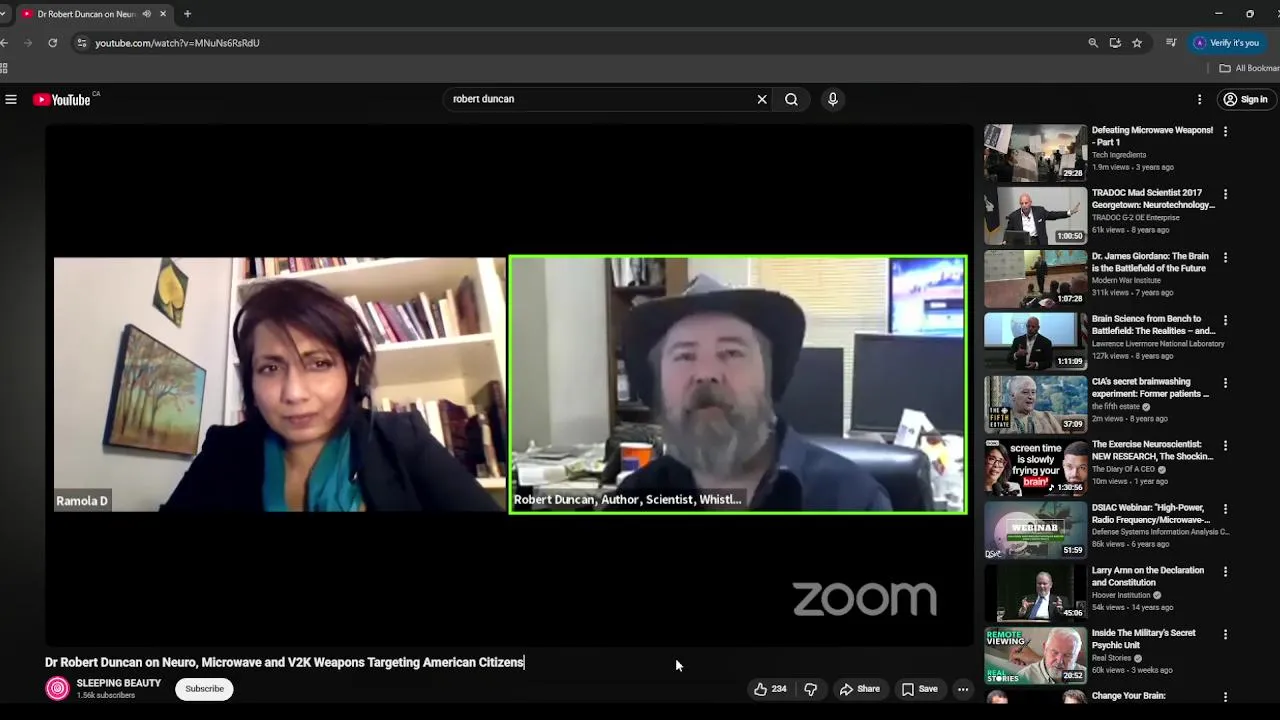The height and width of the screenshot is (720, 1280).
Task: Open 'Tech Ingredients' channel name
Action: (1119, 155)
